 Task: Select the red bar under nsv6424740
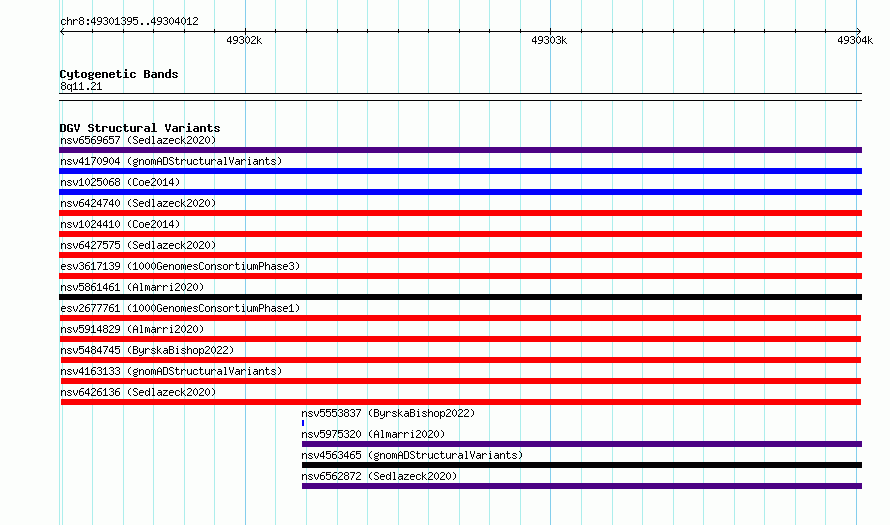click(460, 213)
